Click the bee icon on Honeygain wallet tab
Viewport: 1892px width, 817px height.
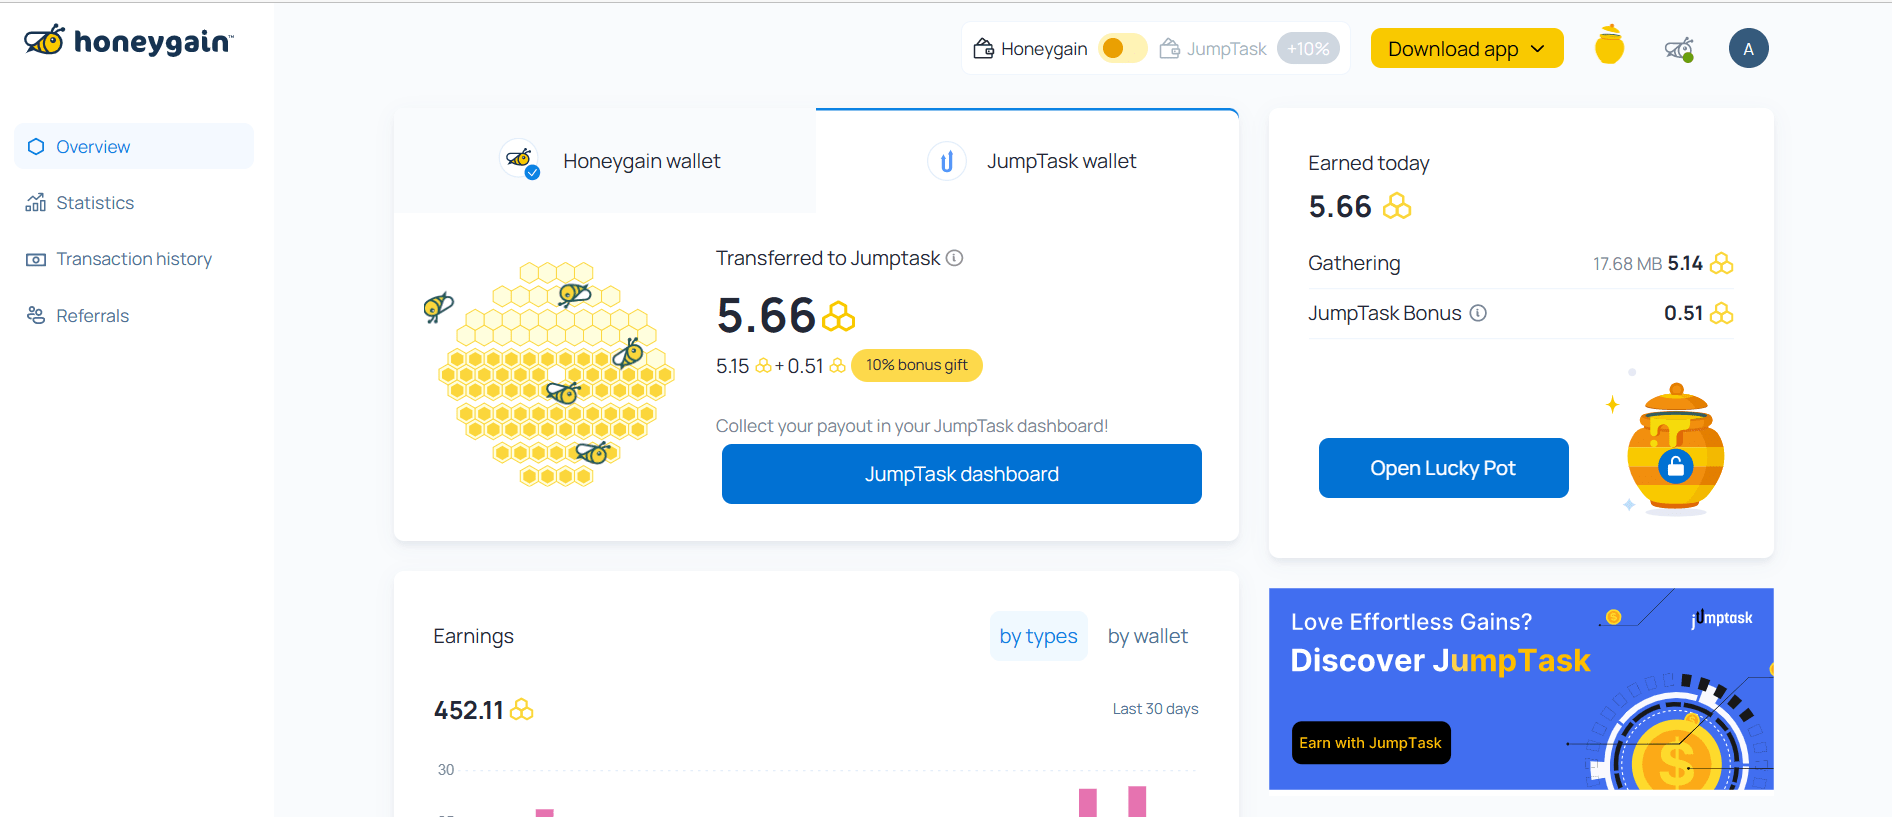click(x=519, y=159)
